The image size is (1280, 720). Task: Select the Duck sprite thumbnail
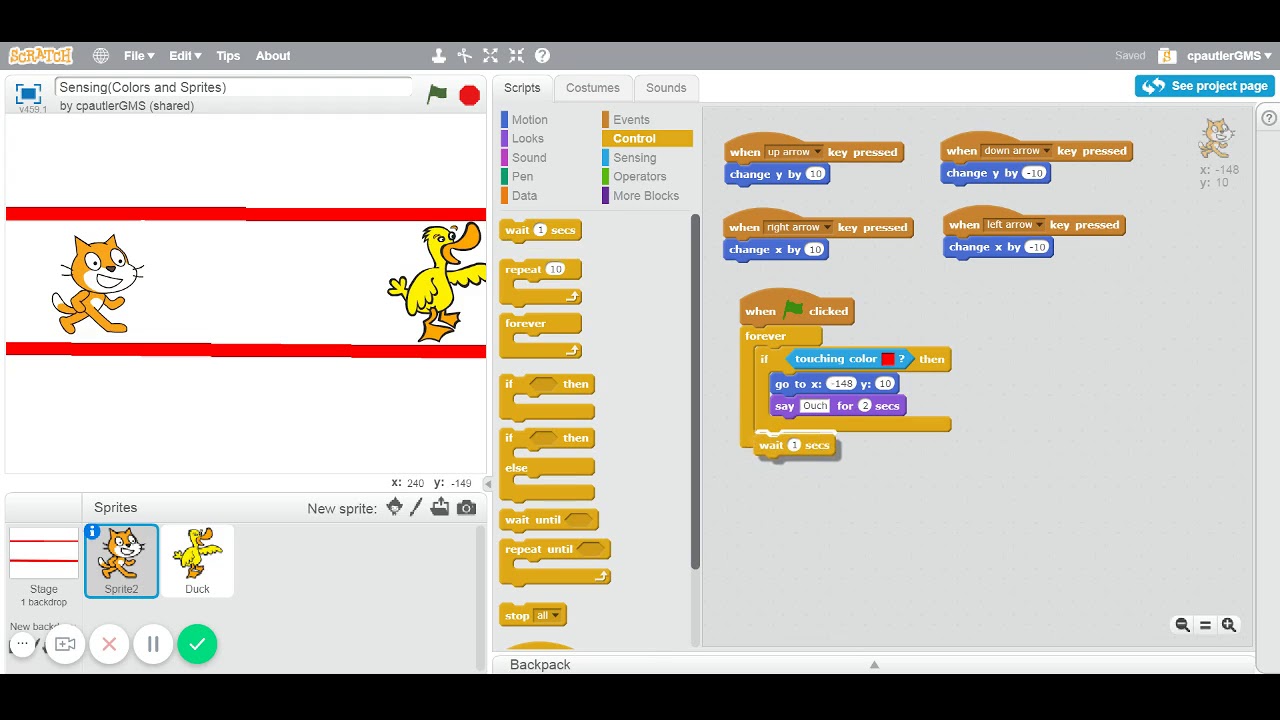197,561
